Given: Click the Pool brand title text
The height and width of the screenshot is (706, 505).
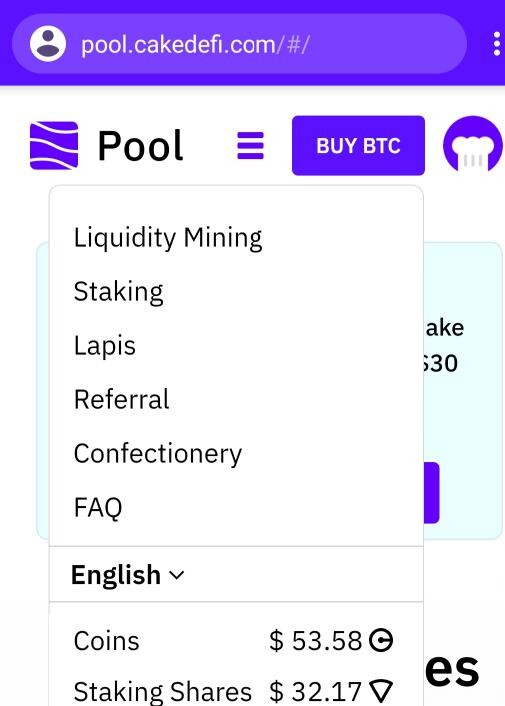Looking at the screenshot, I should coord(140,145).
